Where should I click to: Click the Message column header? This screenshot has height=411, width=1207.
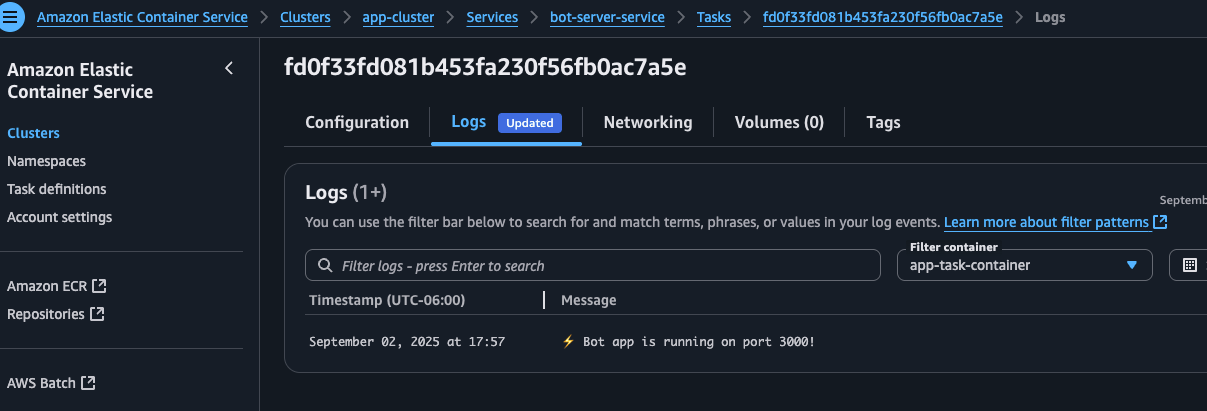tap(588, 300)
